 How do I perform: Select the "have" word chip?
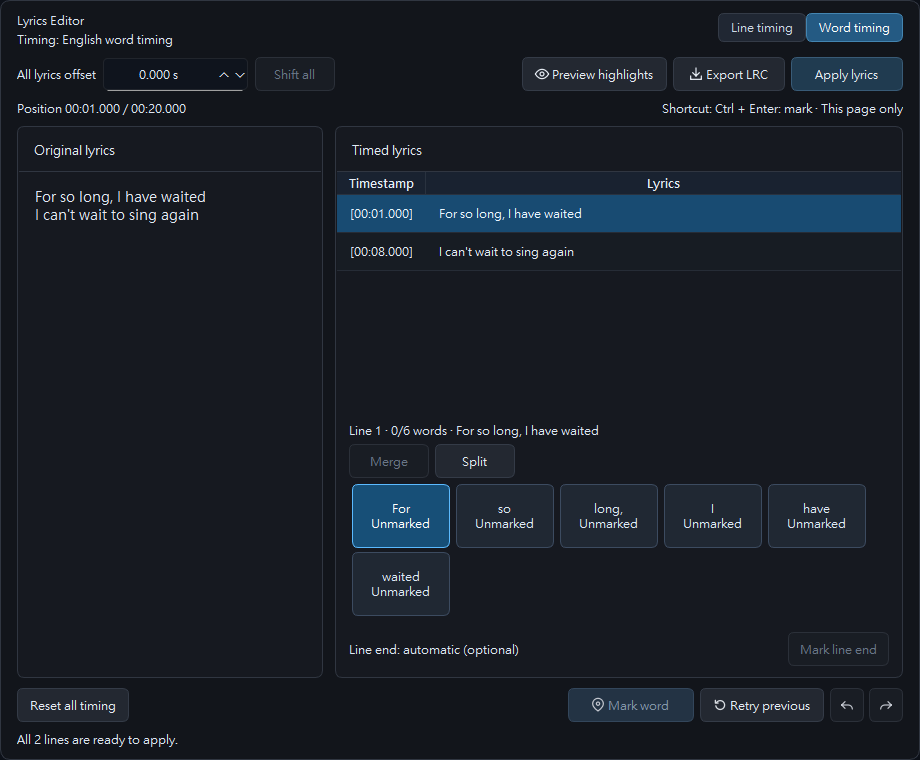[x=816, y=516]
